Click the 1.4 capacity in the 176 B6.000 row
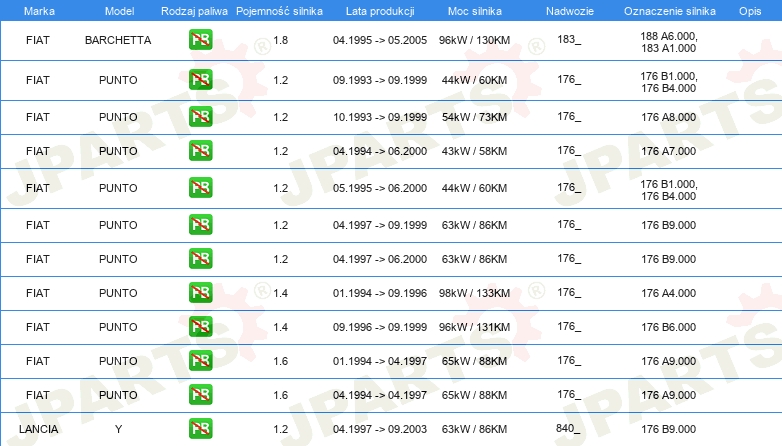The width and height of the screenshot is (782, 446). click(281, 327)
